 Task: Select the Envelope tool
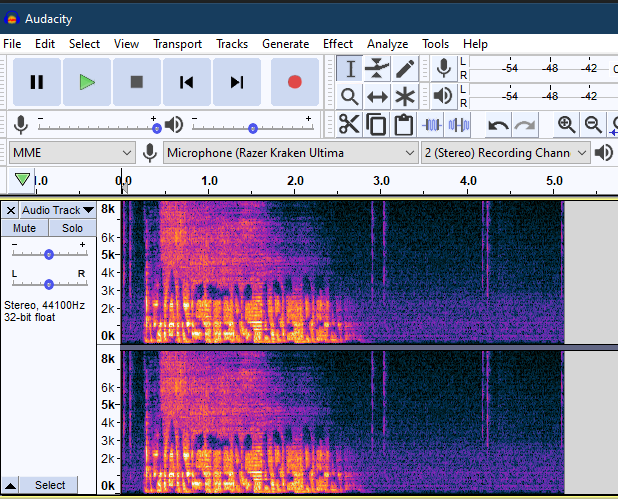point(377,69)
